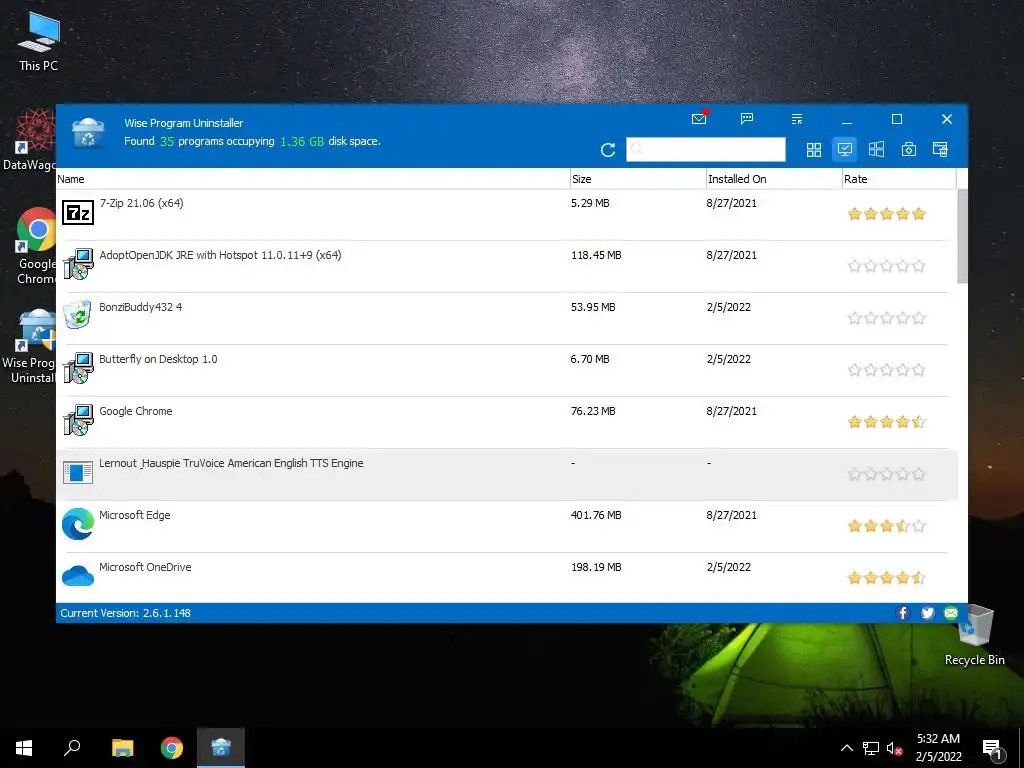
Task: Click the BonziBuddy432 recycle icon
Action: [x=78, y=315]
